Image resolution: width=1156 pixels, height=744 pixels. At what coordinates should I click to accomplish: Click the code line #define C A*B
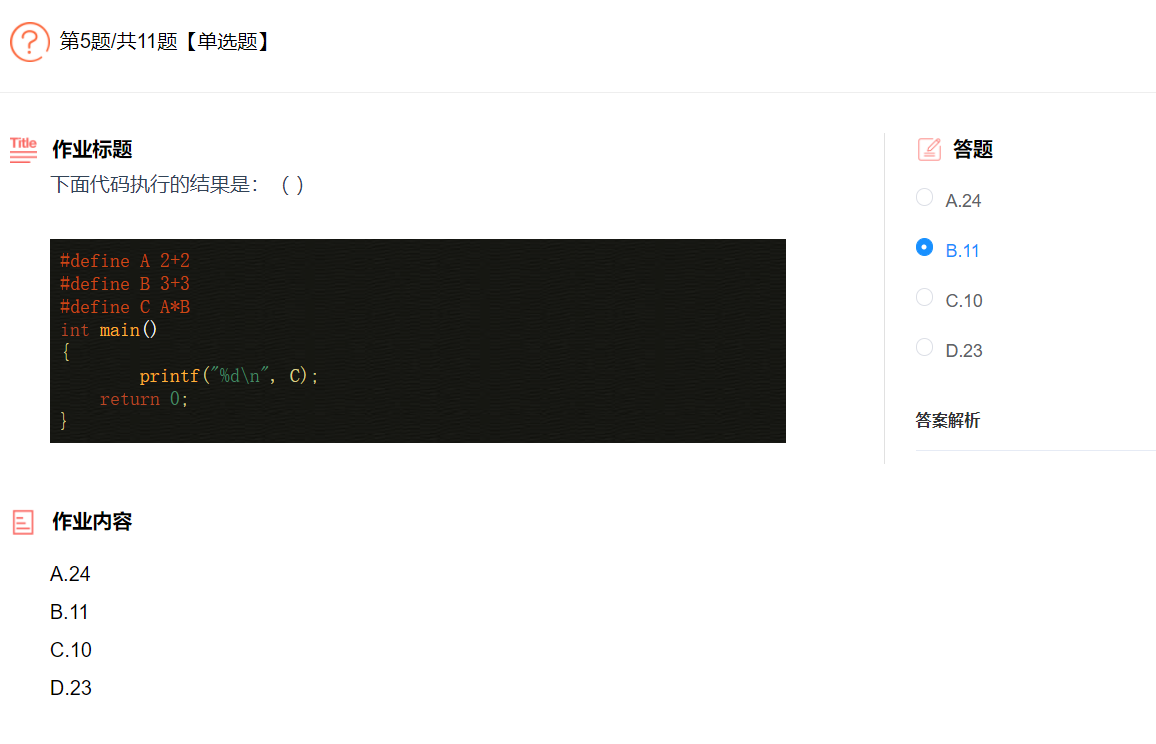click(x=125, y=307)
